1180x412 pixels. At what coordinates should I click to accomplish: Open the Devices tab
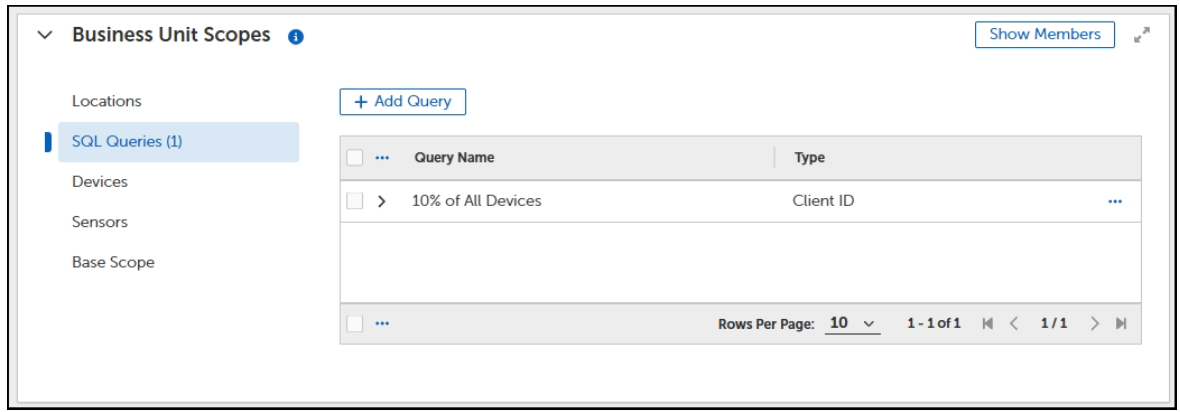click(100, 182)
